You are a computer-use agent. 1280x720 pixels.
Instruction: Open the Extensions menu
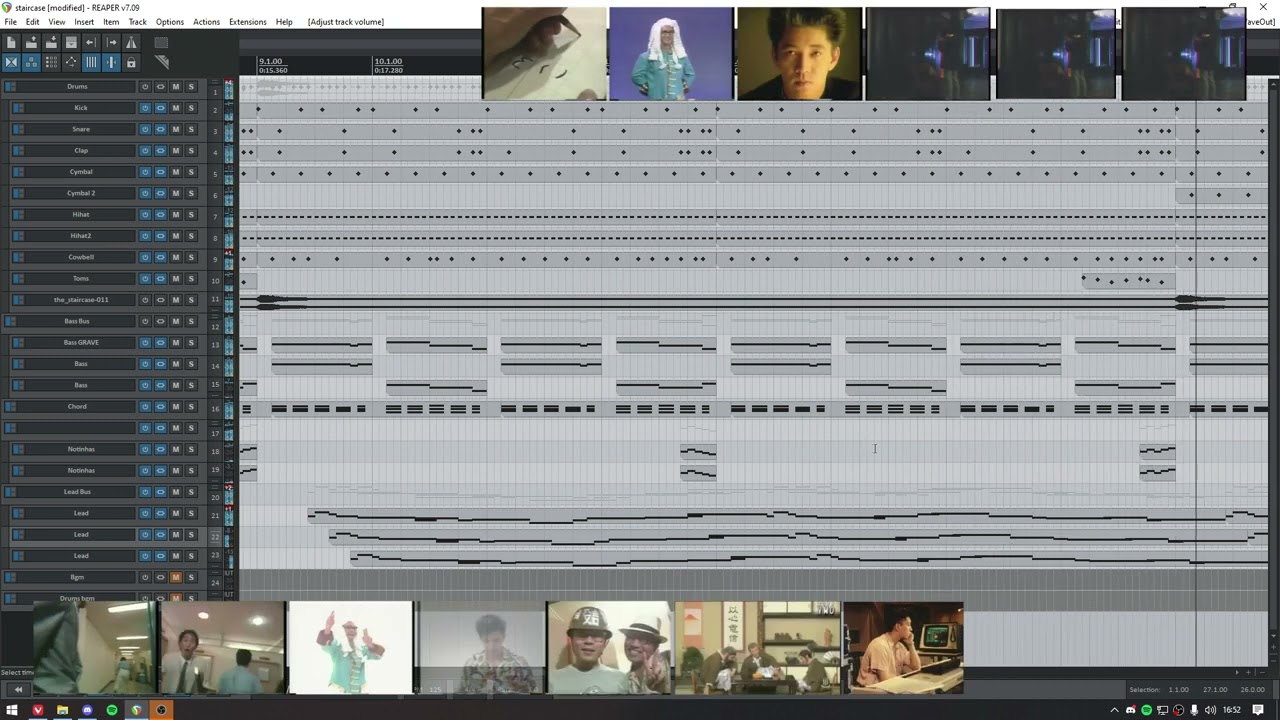tap(247, 21)
